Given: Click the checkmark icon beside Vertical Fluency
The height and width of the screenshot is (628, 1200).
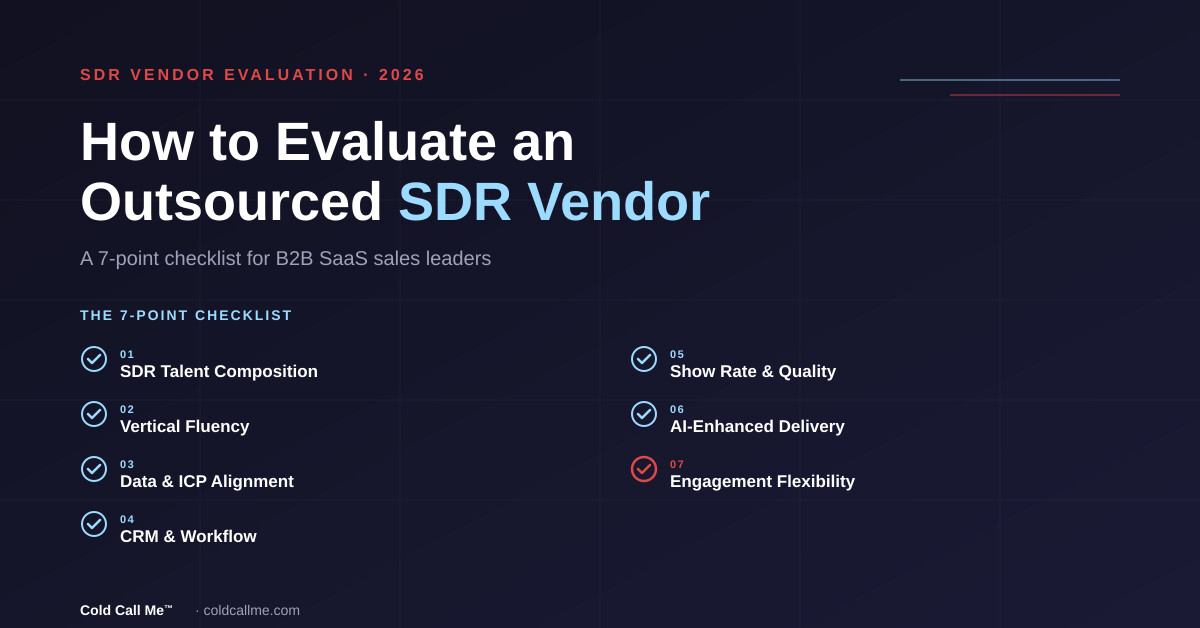Looking at the screenshot, I should coord(94,414).
